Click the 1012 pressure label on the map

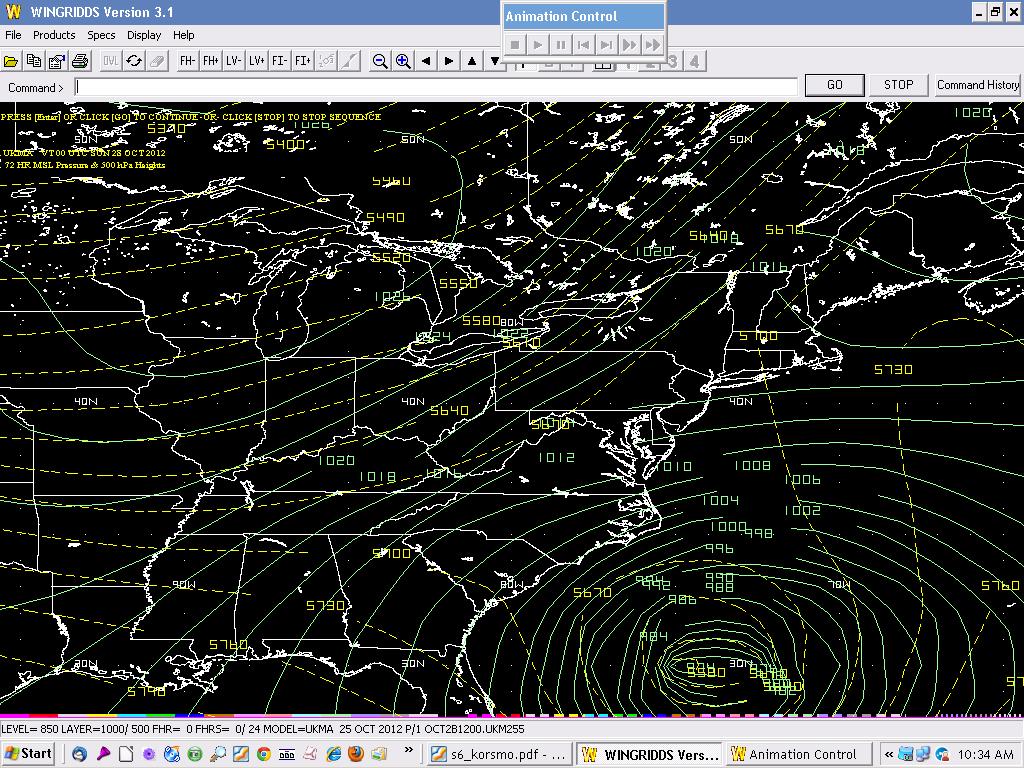556,457
